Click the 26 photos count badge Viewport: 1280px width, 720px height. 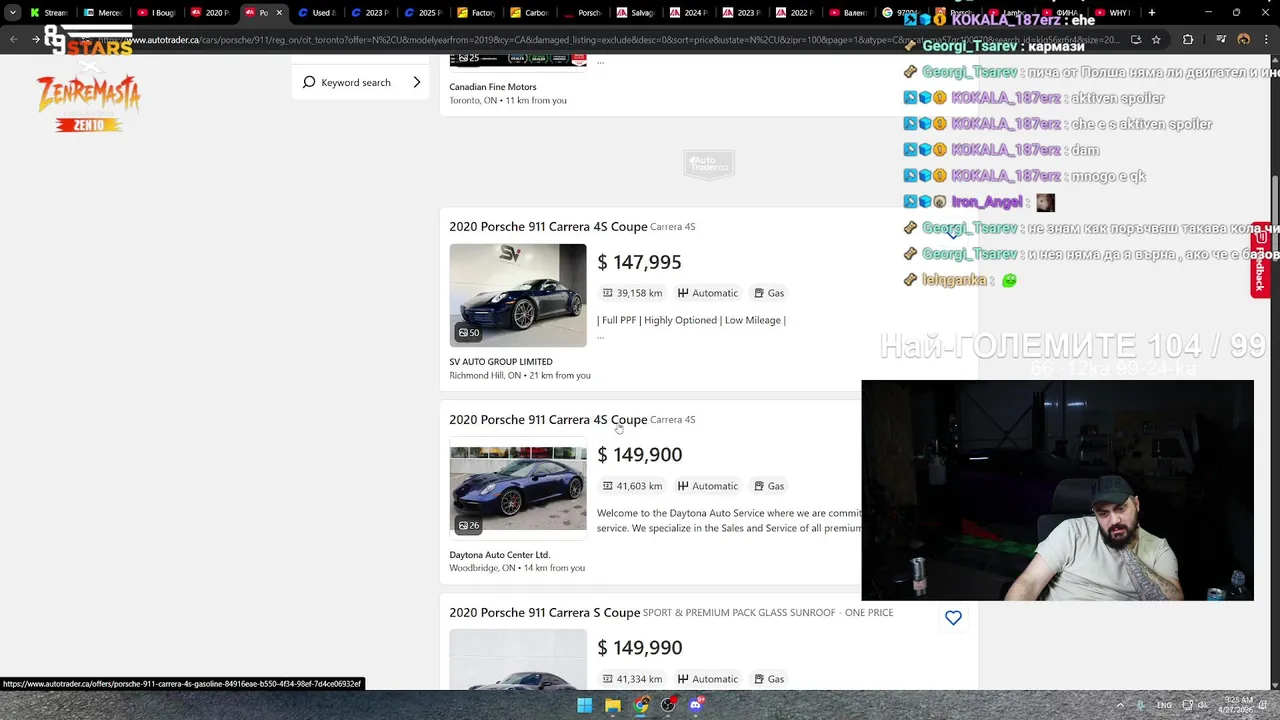(x=469, y=525)
